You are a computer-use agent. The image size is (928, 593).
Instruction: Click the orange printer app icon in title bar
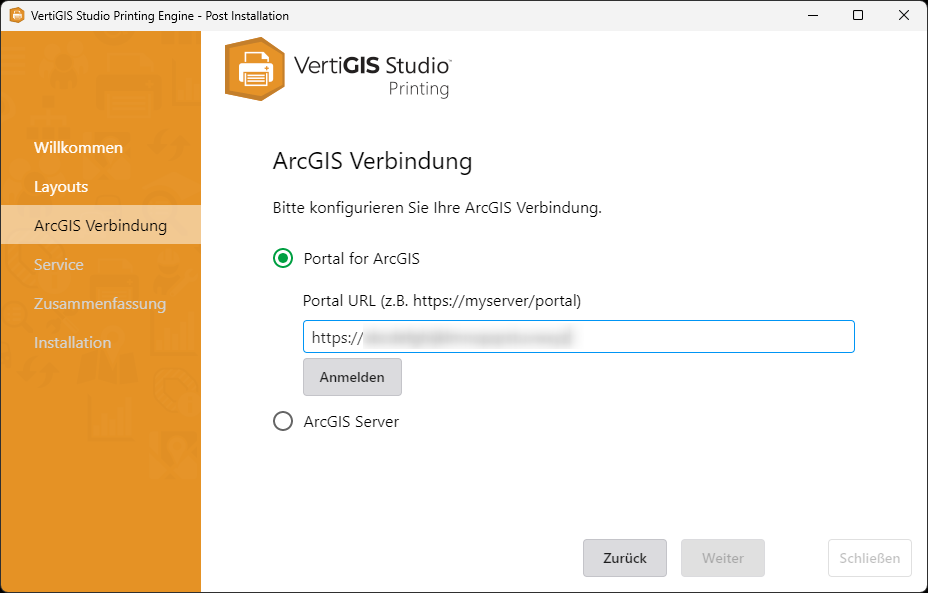pos(18,15)
